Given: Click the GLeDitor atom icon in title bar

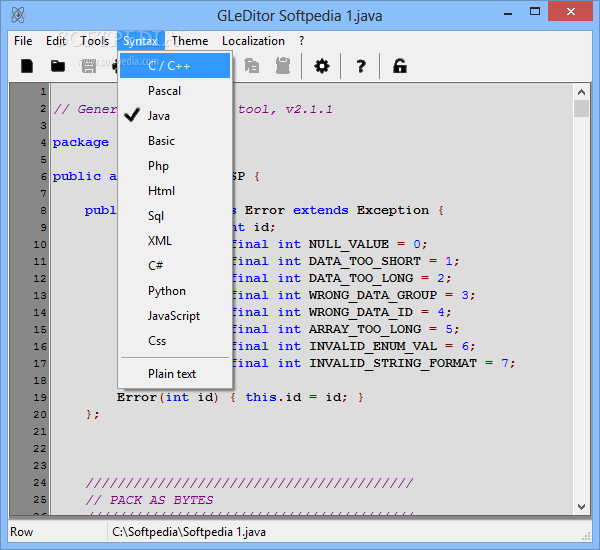Looking at the screenshot, I should [18, 15].
